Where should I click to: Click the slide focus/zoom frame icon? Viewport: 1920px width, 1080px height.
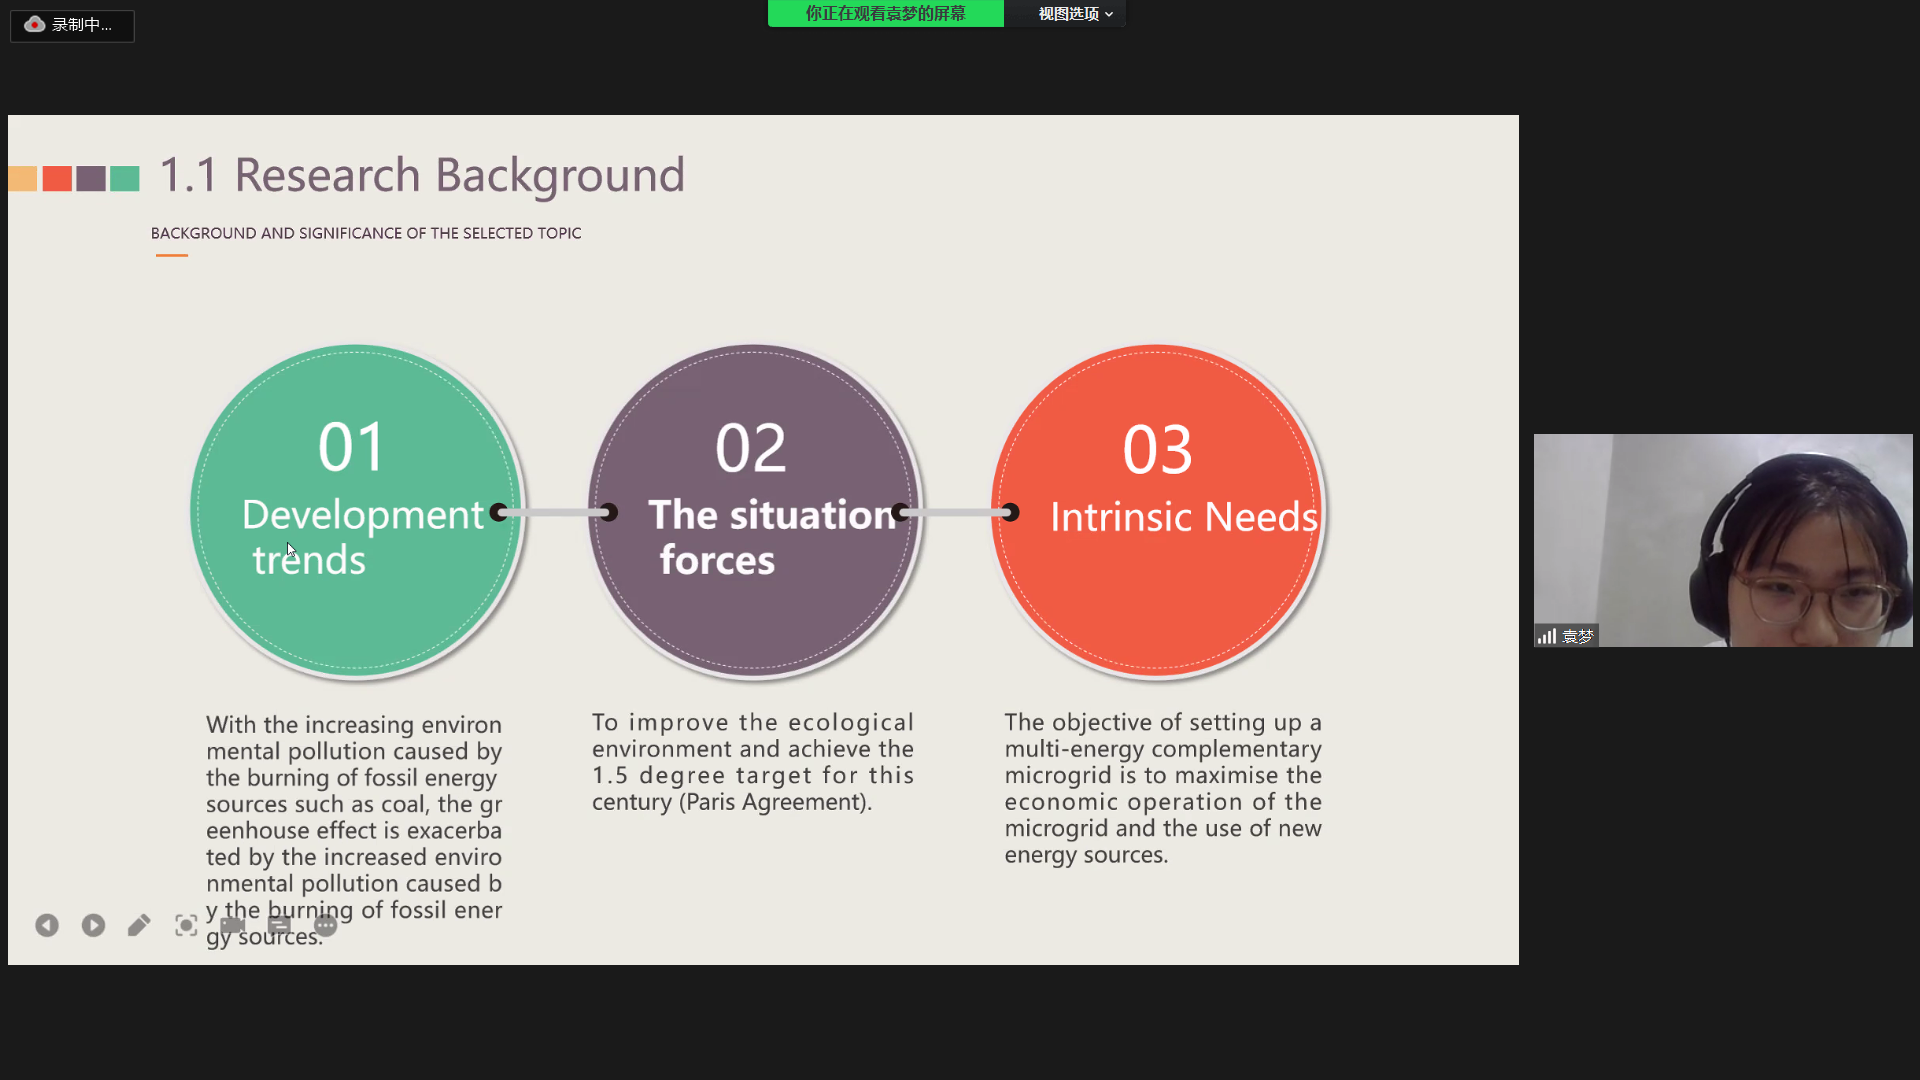click(186, 926)
